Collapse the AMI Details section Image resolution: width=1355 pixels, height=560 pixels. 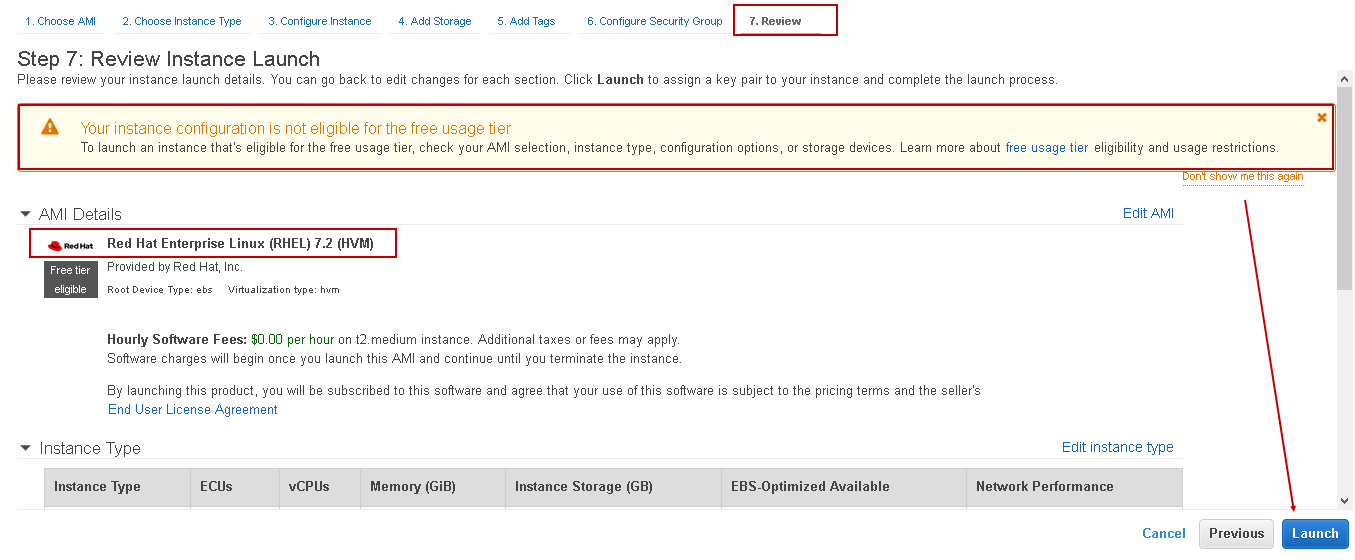pyautogui.click(x=25, y=214)
